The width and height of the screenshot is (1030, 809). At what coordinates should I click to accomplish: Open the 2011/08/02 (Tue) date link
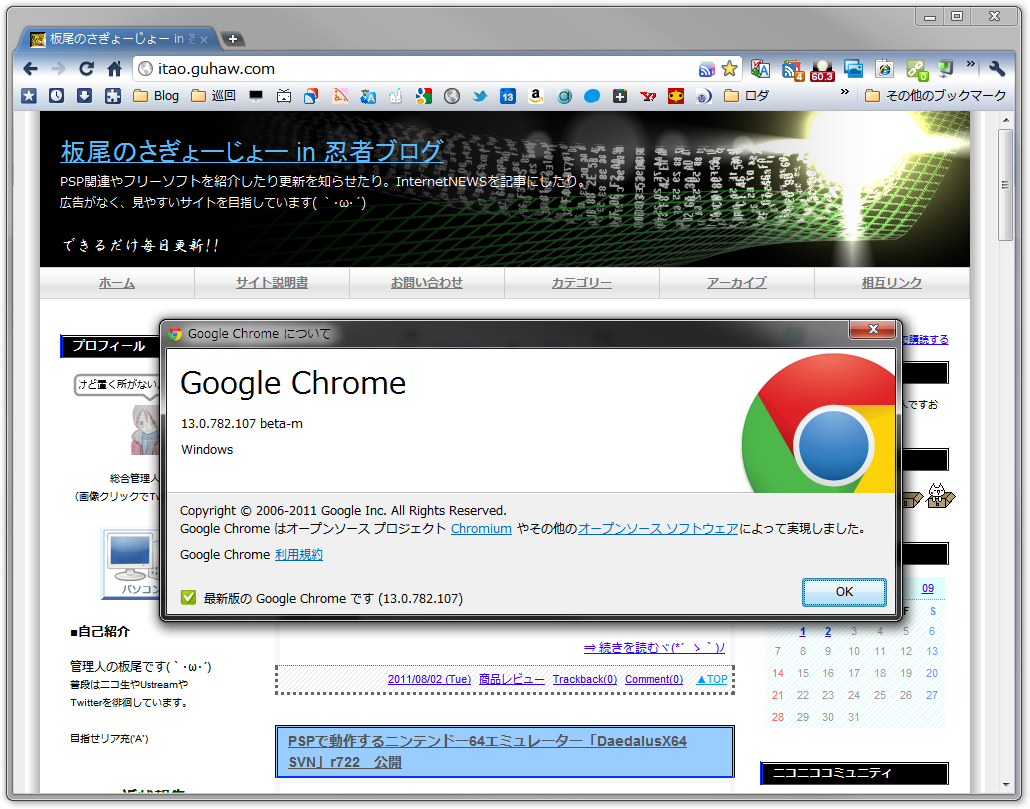430,679
